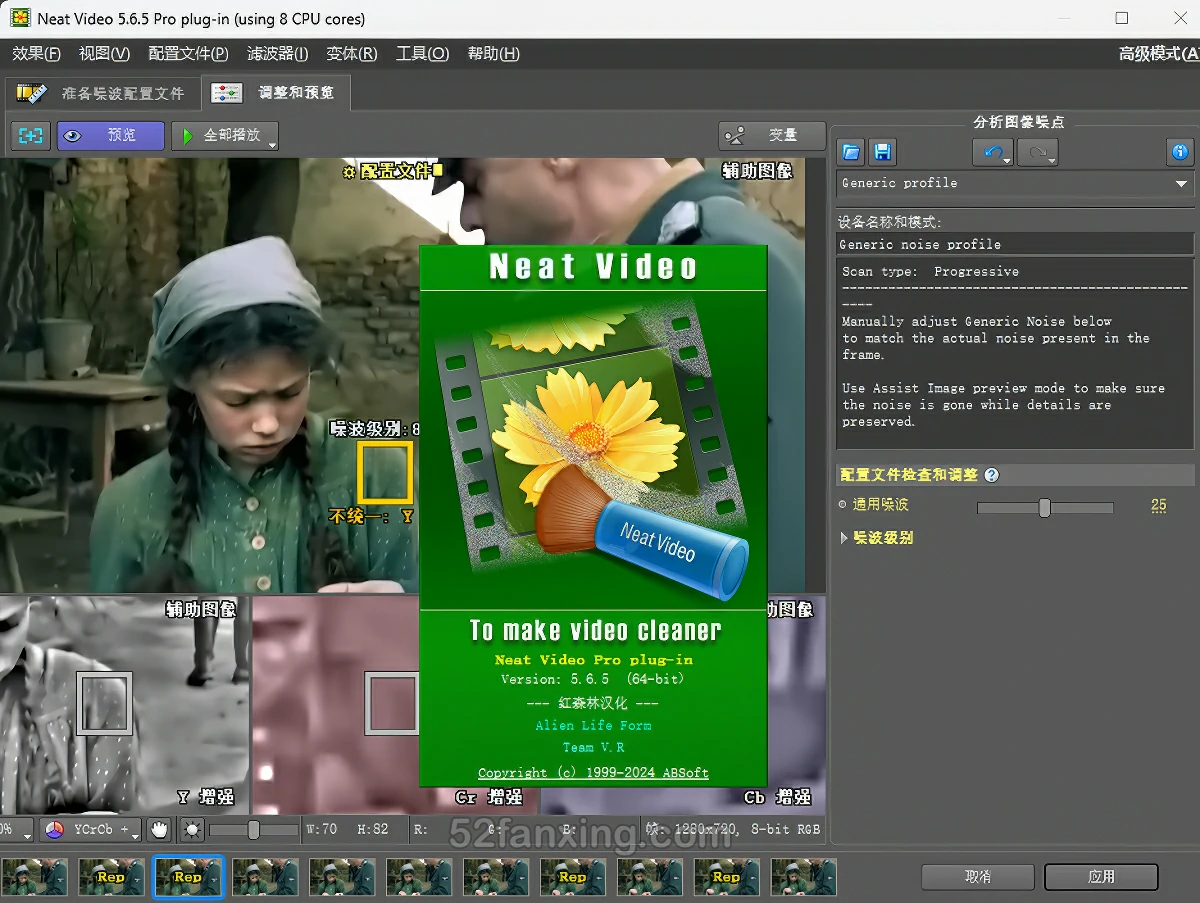Adjust the brightness slider in bottom toolbar
Image resolution: width=1200 pixels, height=903 pixels.
click(254, 829)
